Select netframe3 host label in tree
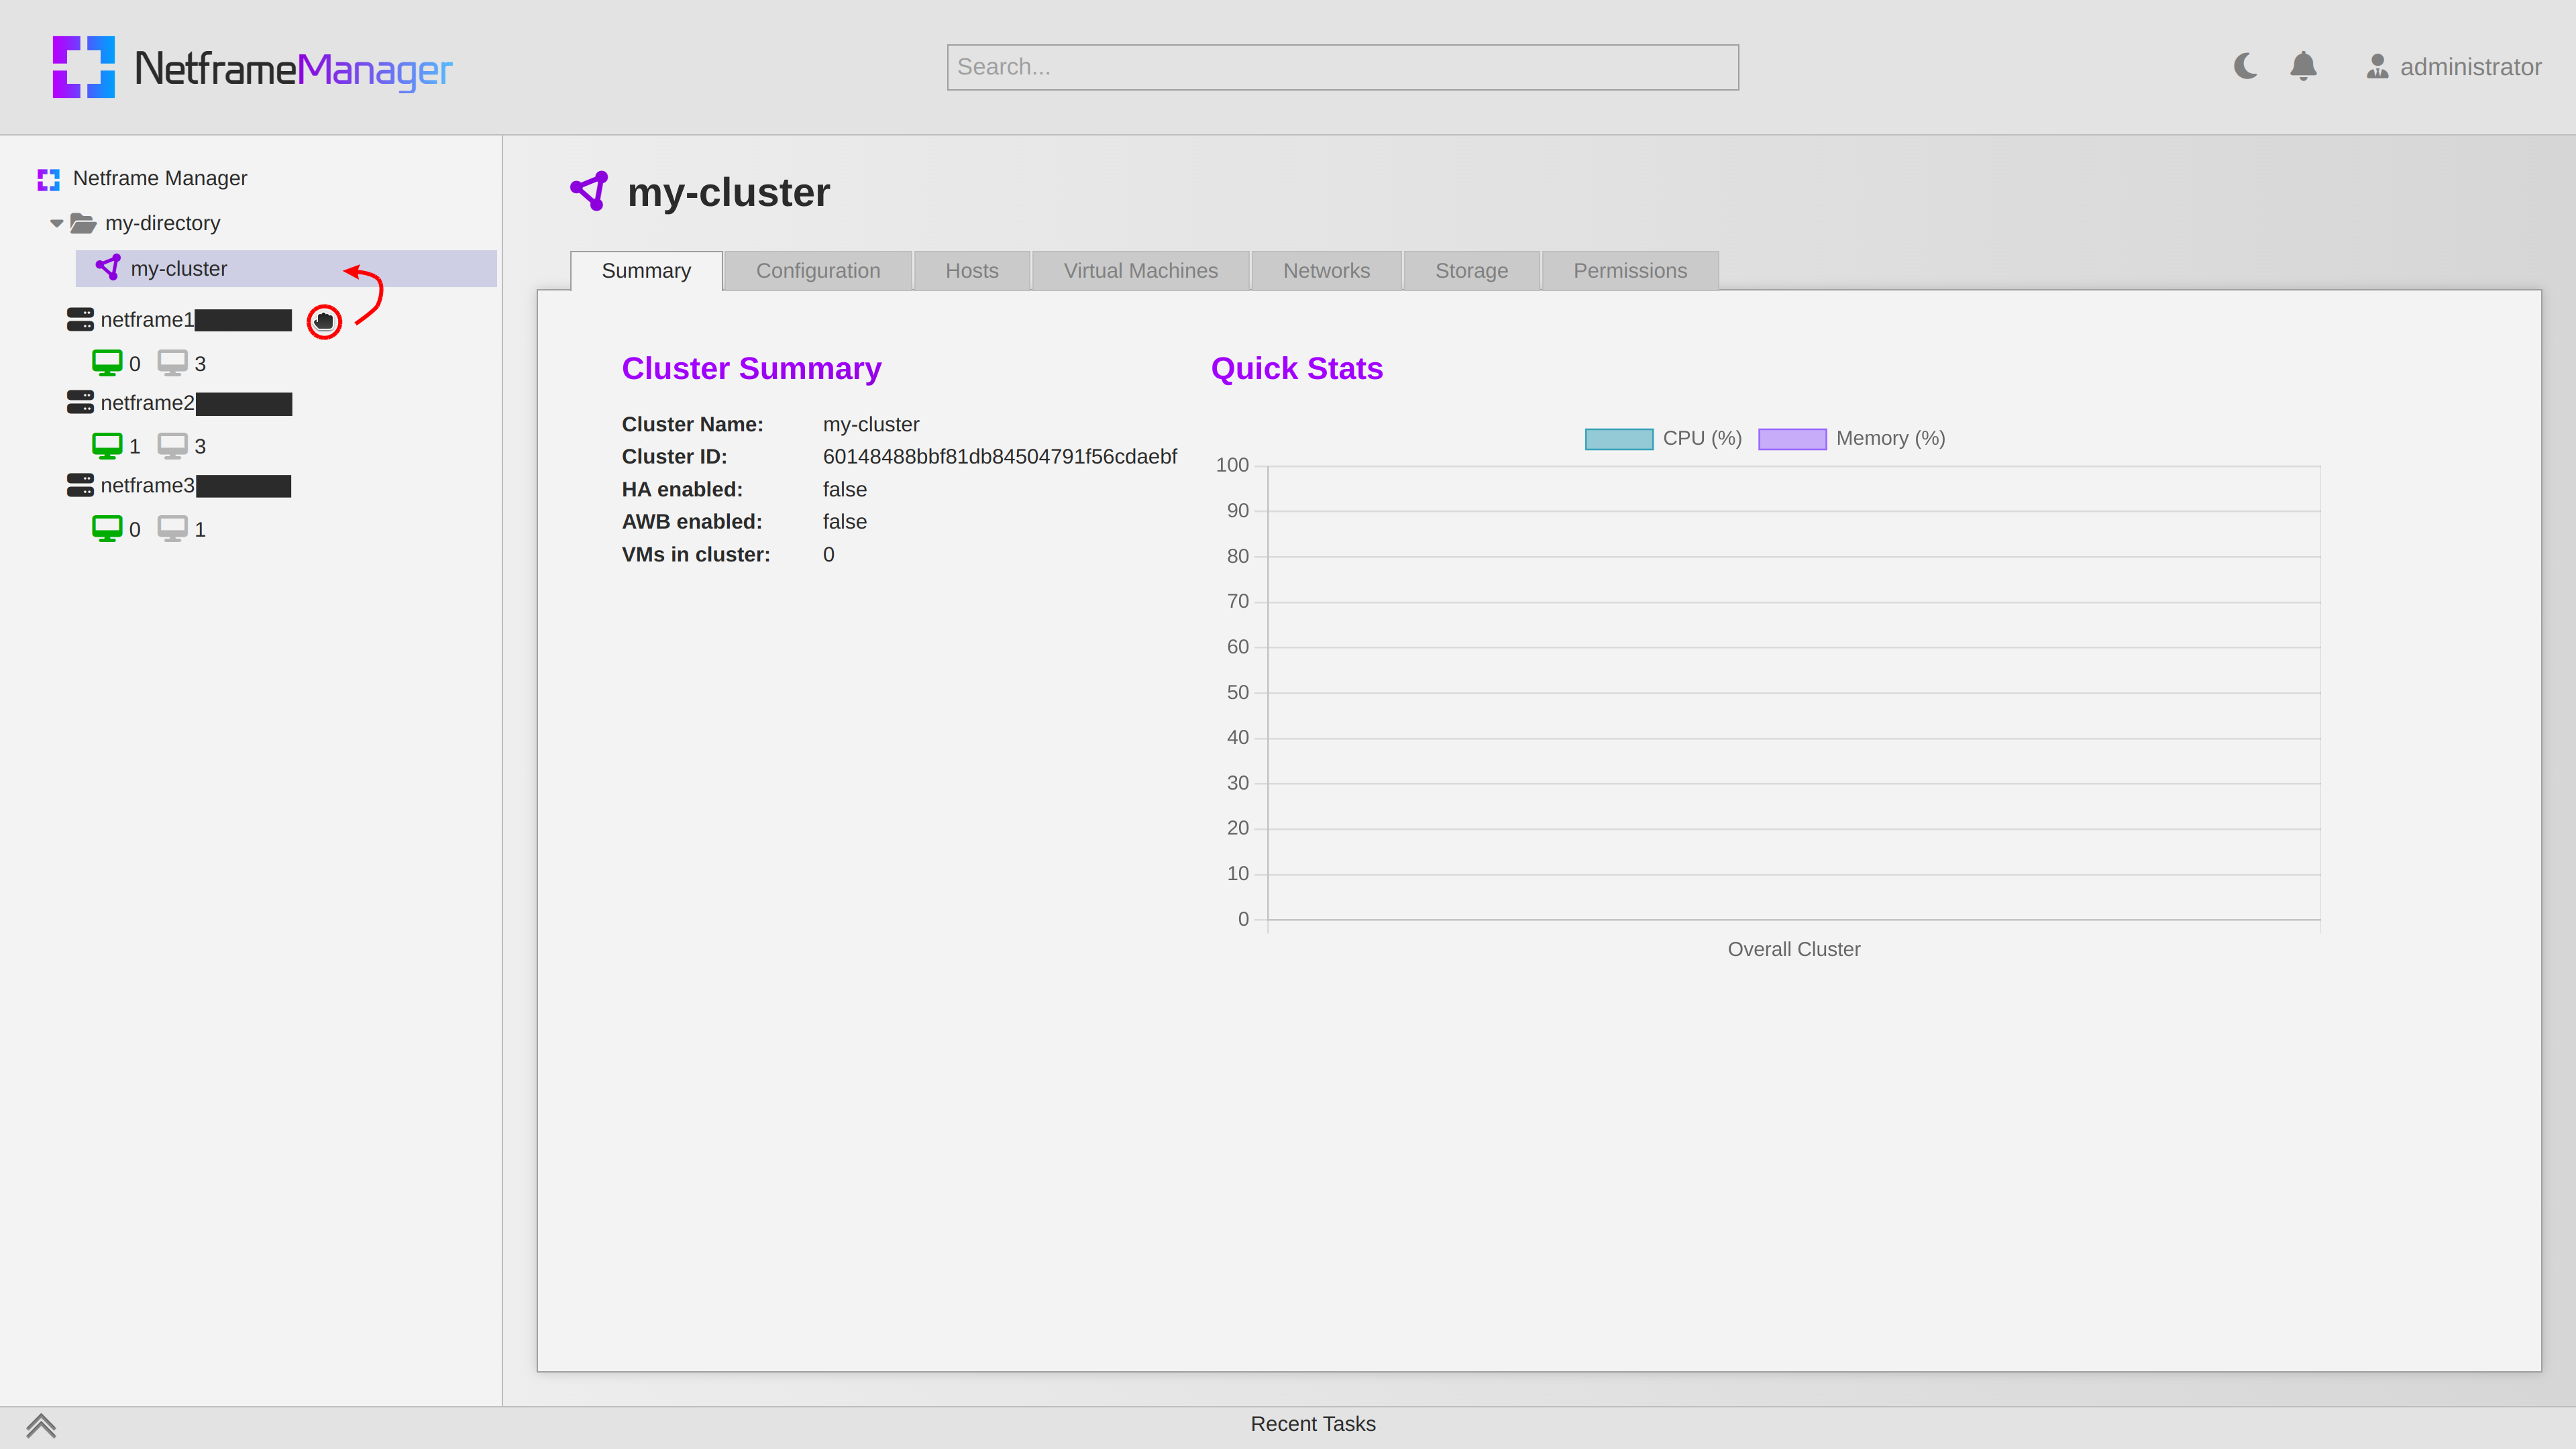Viewport: 2576px width, 1449px height. 147,485
